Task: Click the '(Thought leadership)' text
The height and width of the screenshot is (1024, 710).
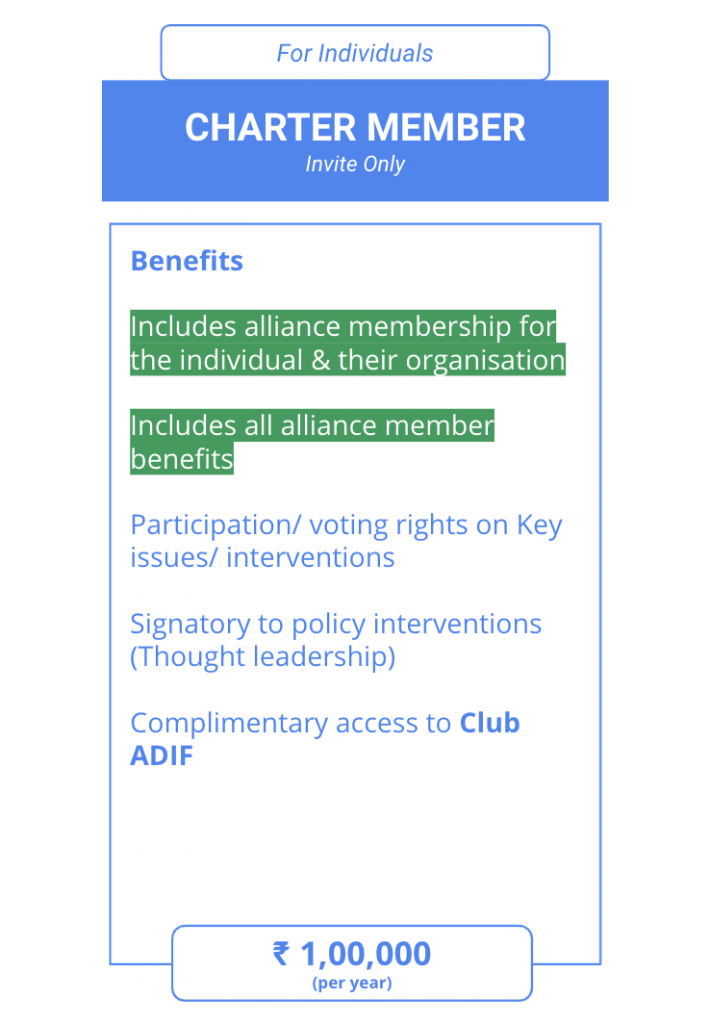Action: [263, 657]
